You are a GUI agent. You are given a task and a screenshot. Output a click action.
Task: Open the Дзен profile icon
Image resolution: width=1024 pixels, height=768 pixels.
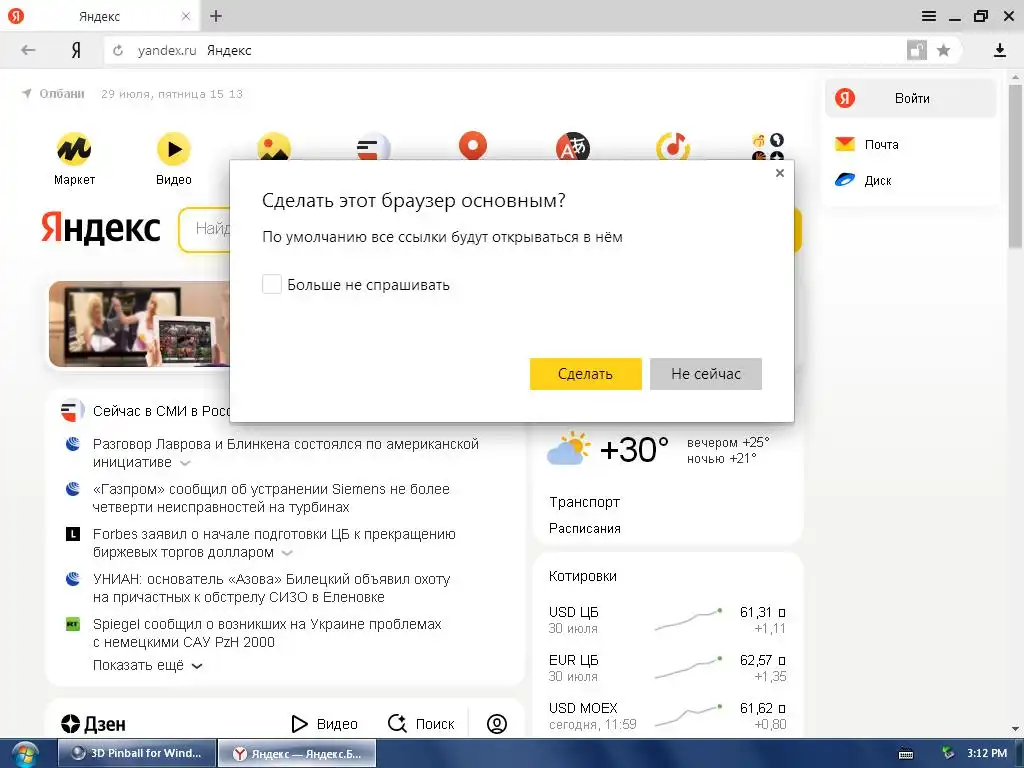[x=497, y=724]
